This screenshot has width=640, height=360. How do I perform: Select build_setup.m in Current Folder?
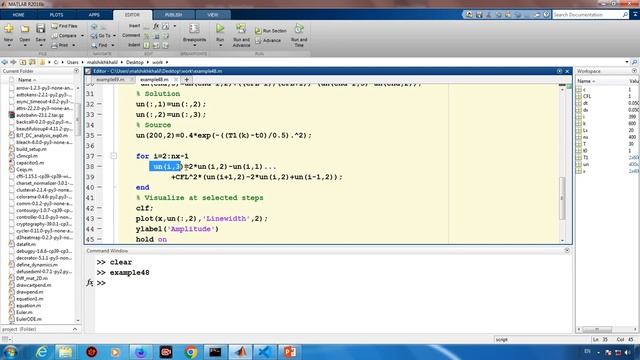[31, 149]
